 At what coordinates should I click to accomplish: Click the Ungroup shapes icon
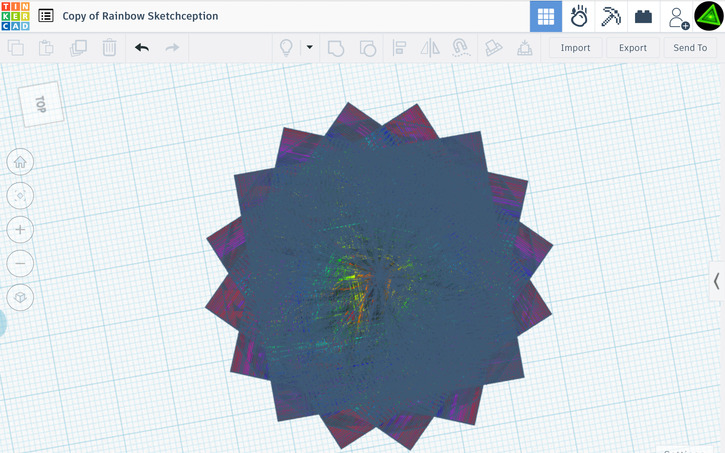[368, 48]
